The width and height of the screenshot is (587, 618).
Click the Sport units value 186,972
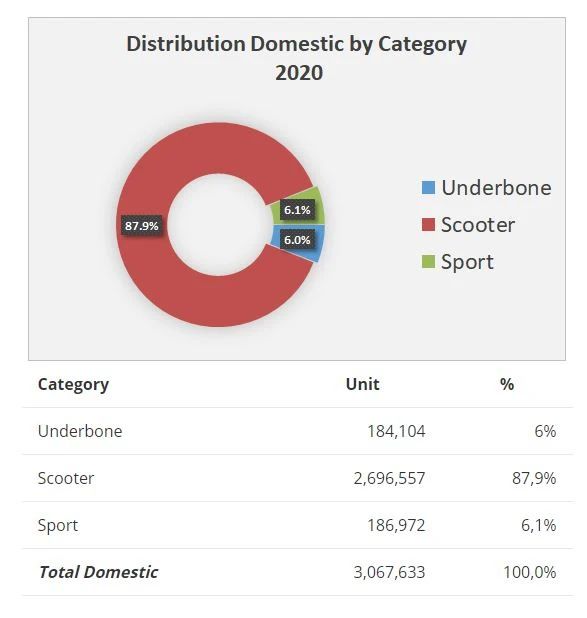(396, 525)
